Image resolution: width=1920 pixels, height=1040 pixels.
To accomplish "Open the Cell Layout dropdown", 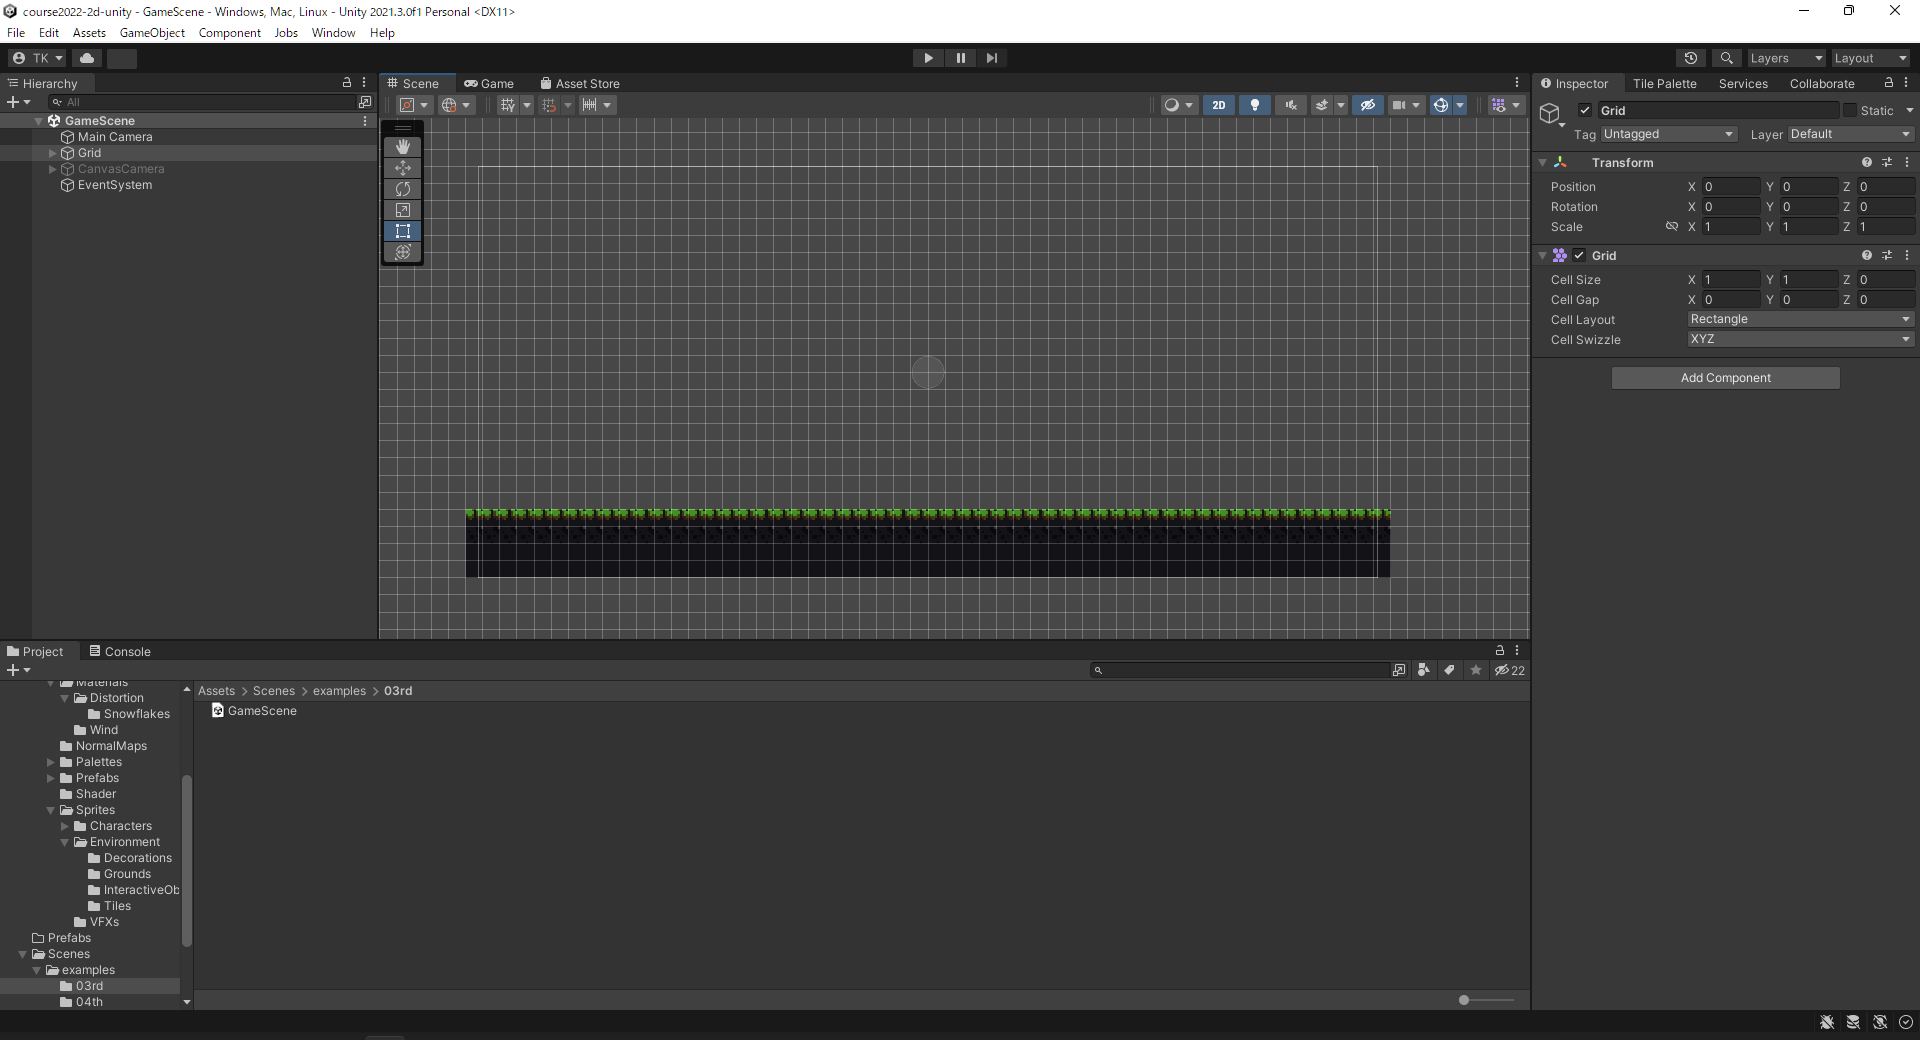I will coord(1800,319).
